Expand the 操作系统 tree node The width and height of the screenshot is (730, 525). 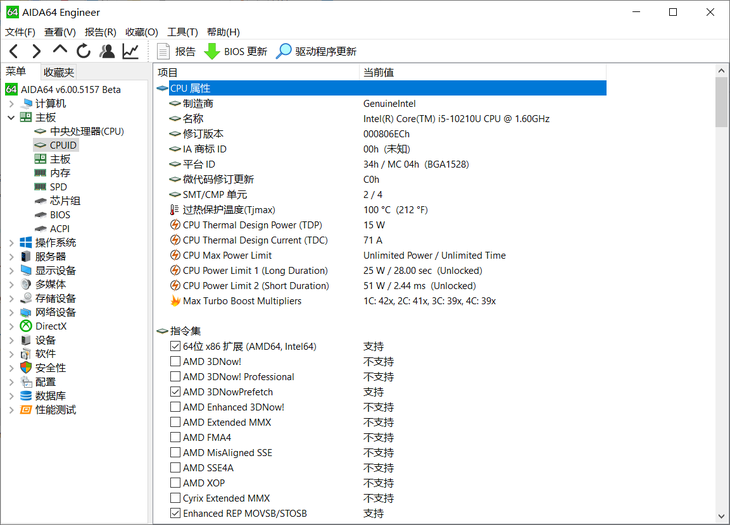coord(11,242)
